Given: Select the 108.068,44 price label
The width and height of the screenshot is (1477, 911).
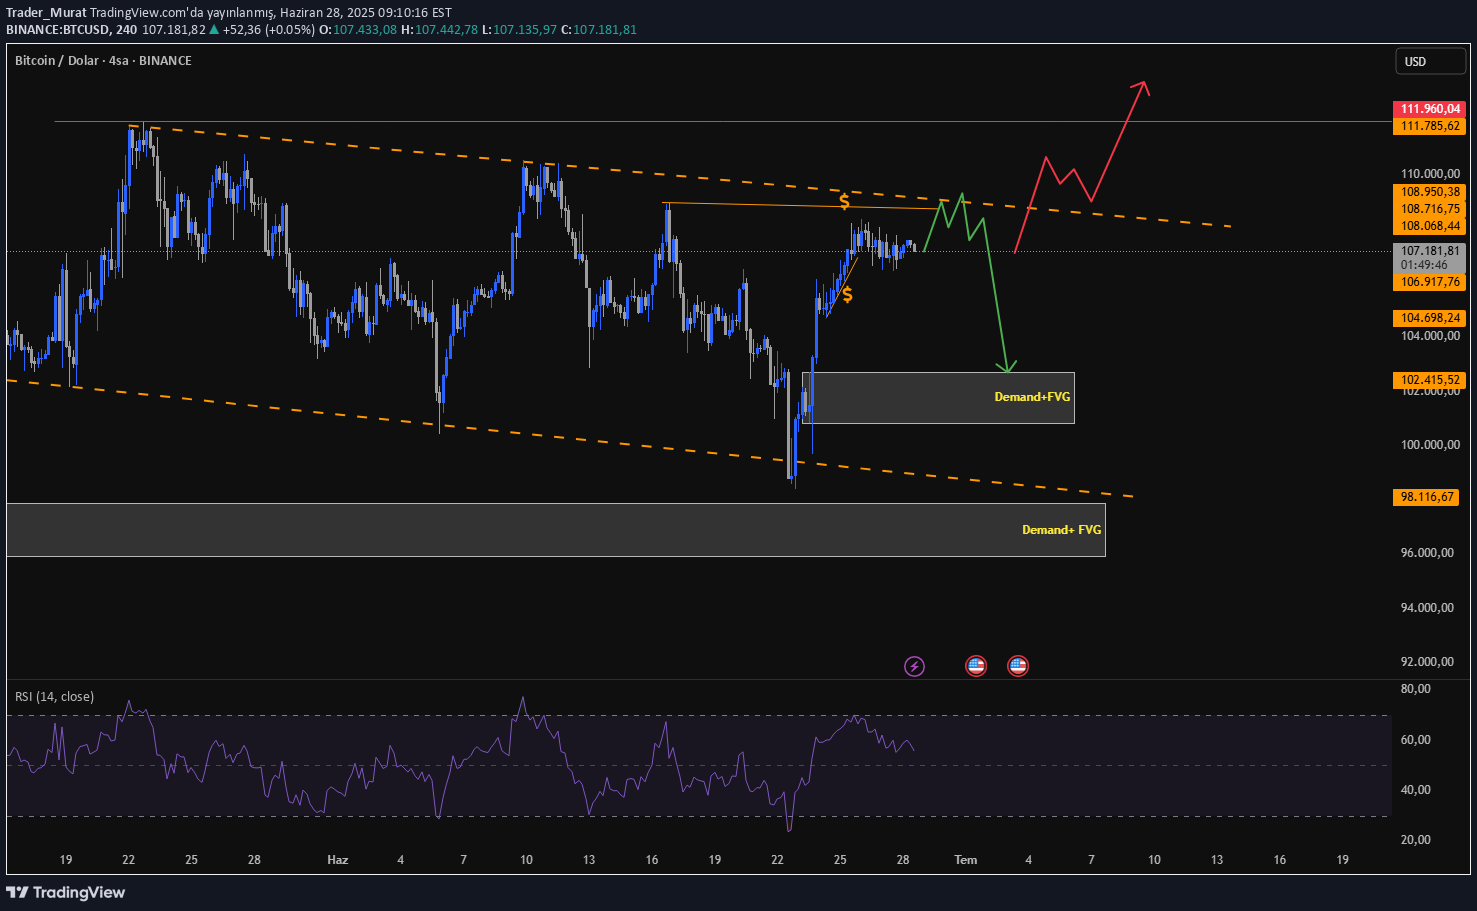Looking at the screenshot, I should 1429,226.
